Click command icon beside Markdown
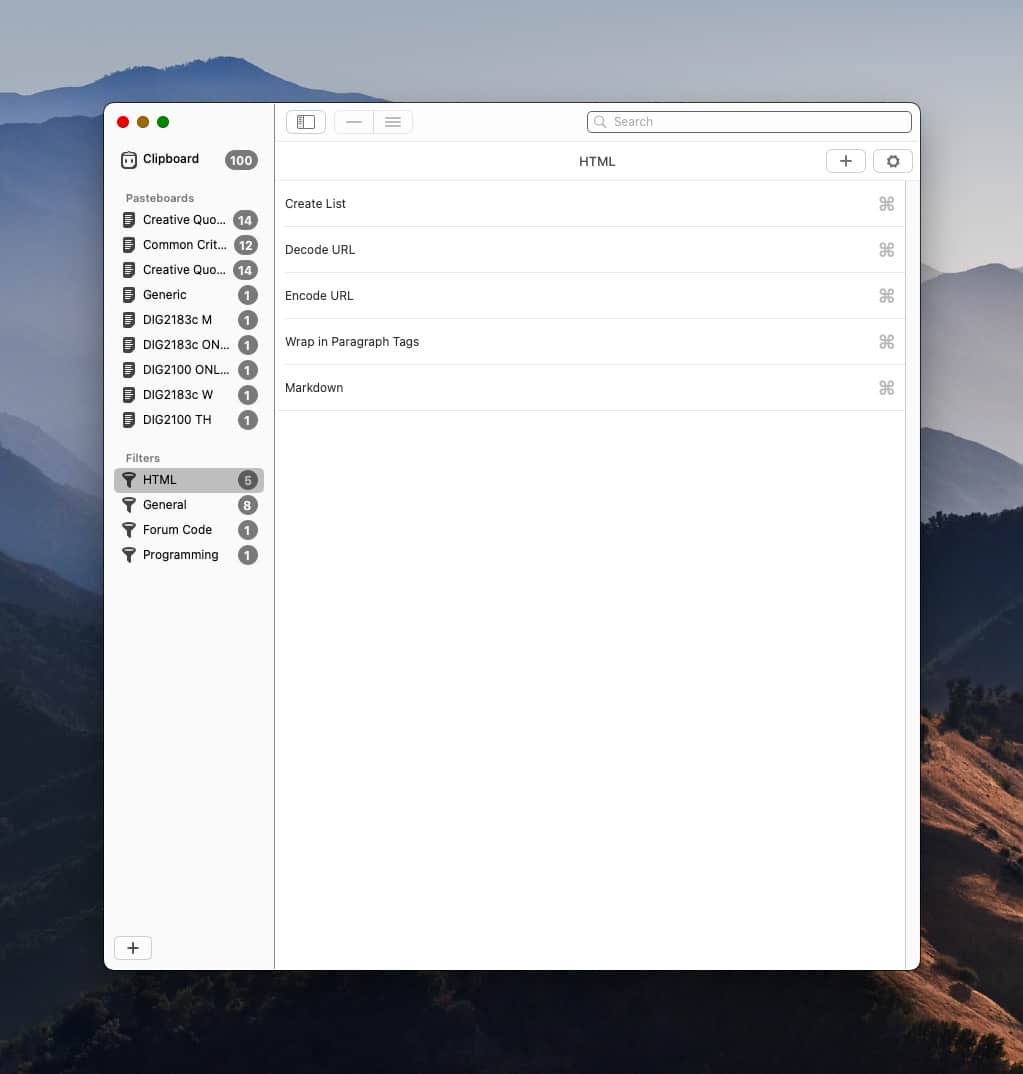 point(886,388)
